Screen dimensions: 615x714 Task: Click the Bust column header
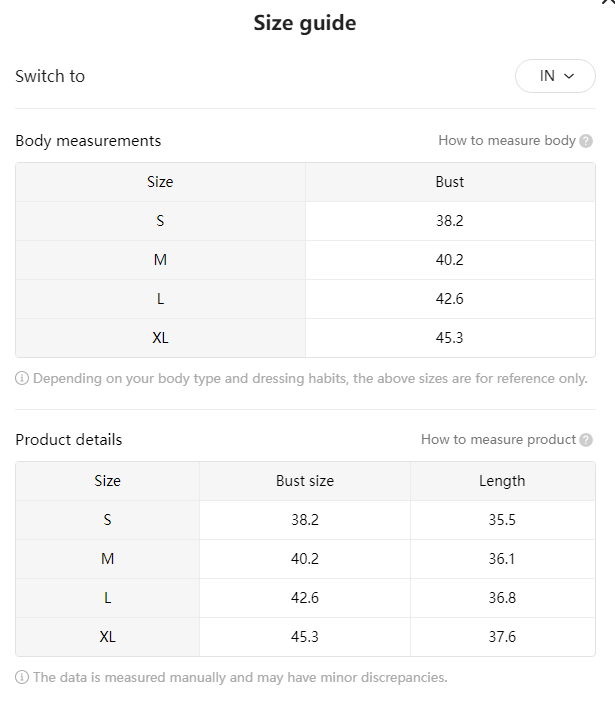pyautogui.click(x=450, y=182)
